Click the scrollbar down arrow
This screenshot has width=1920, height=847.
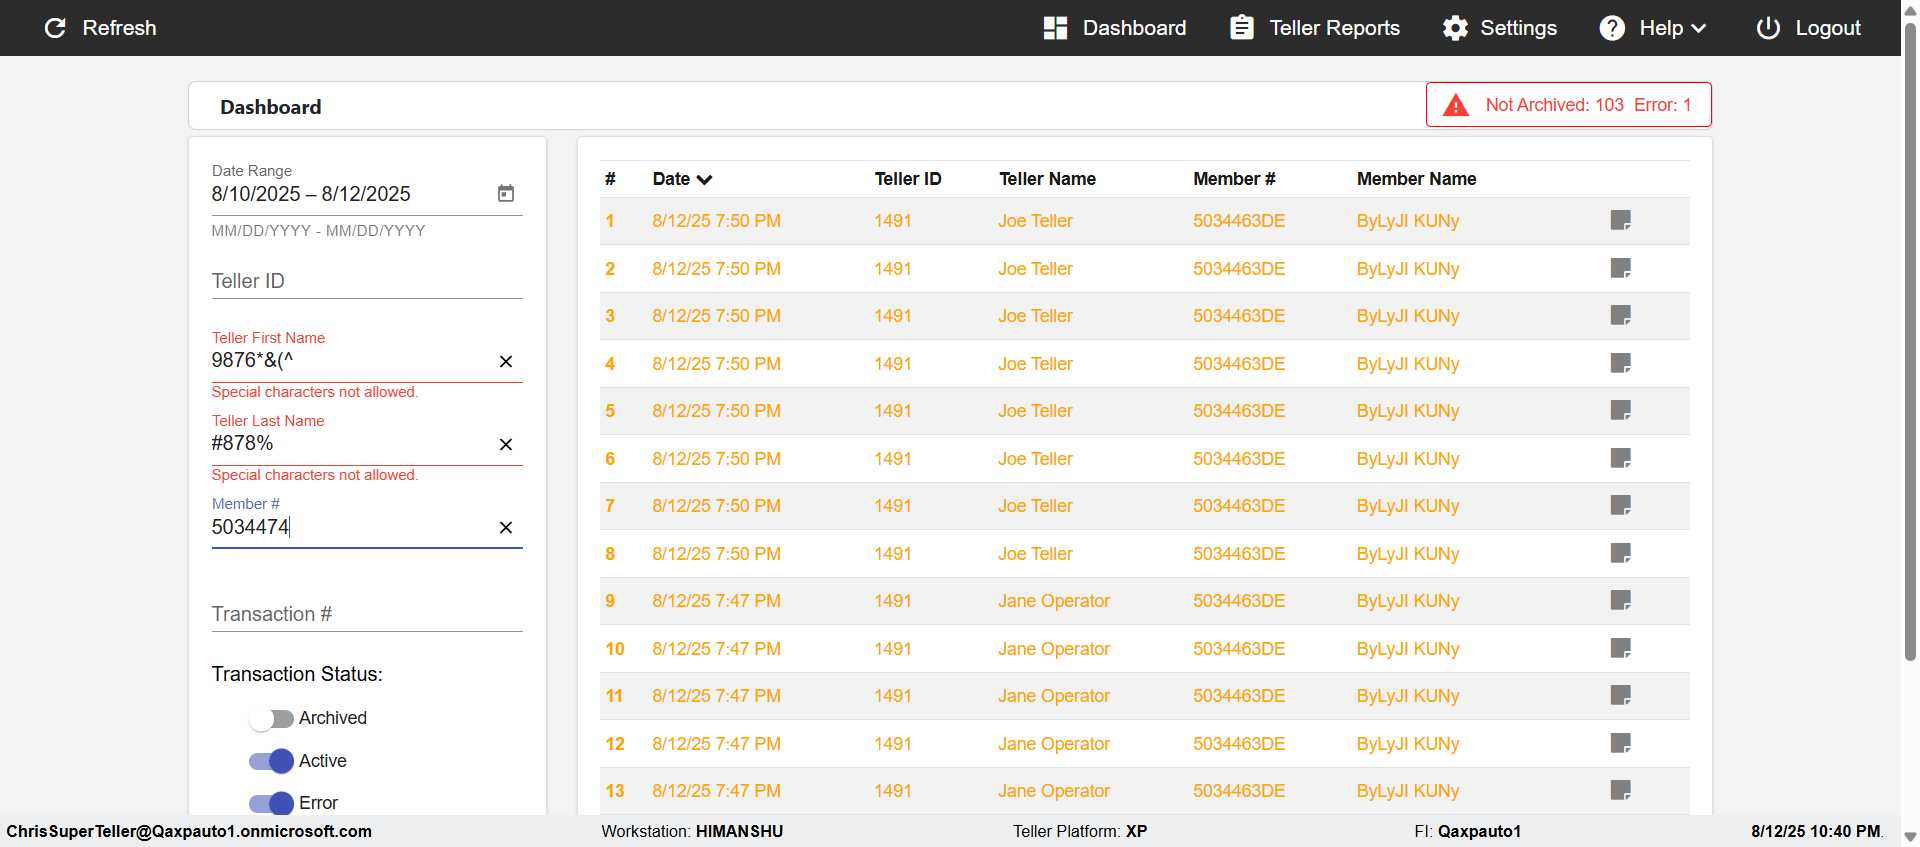[x=1910, y=837]
